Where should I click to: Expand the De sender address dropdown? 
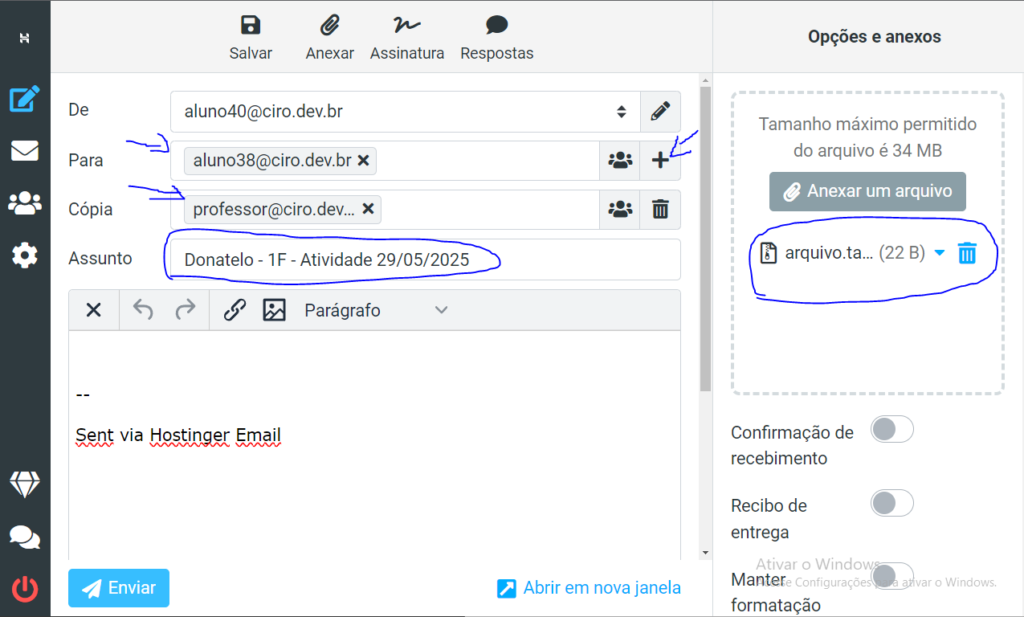621,111
